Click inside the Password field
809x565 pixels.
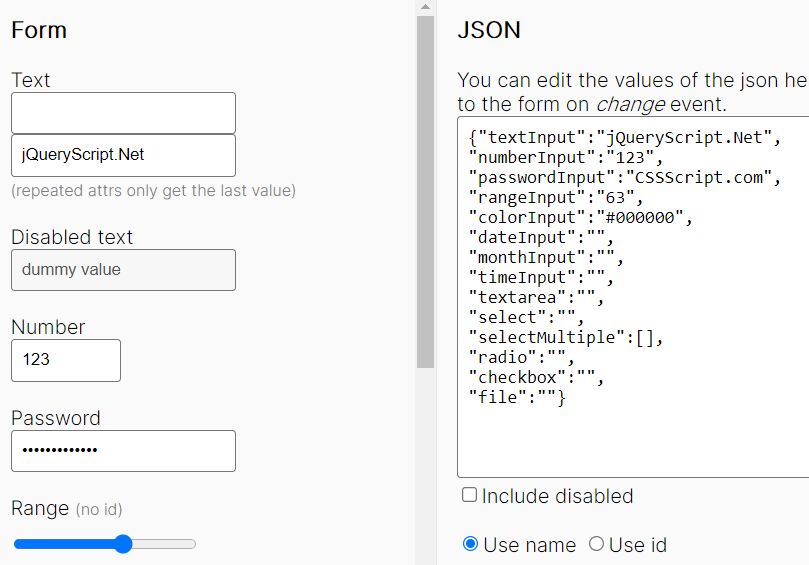click(123, 450)
